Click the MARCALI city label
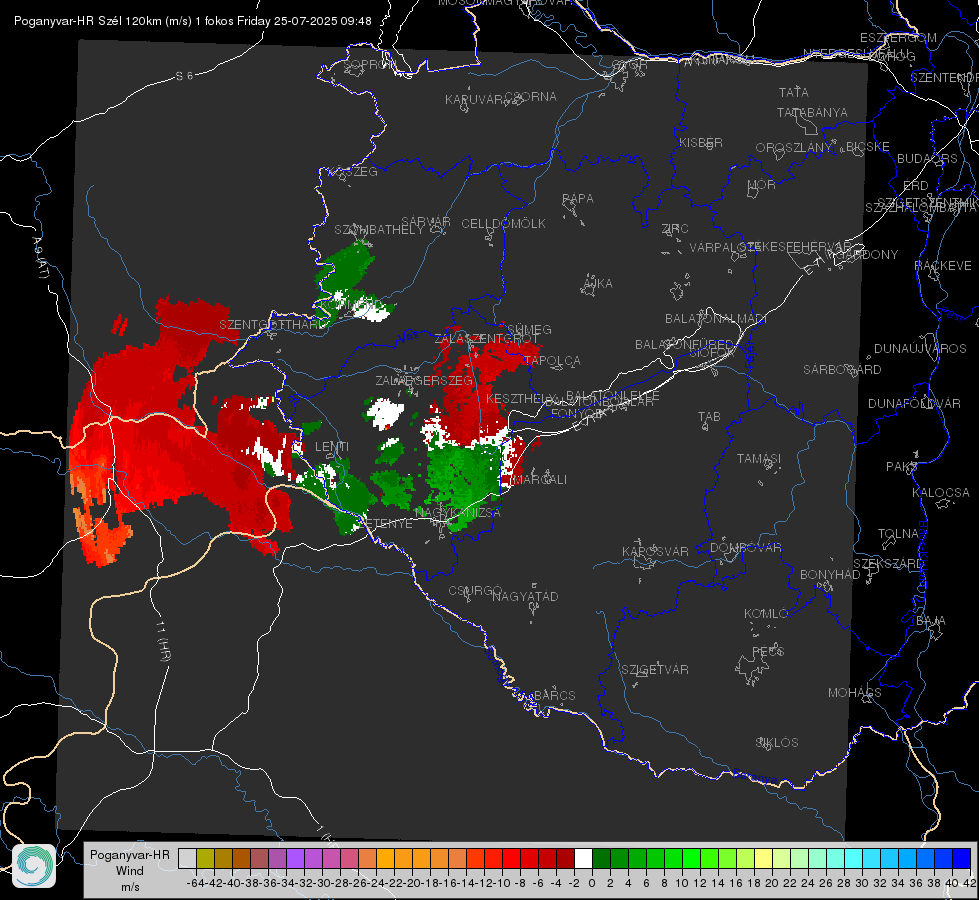979x900 pixels. [539, 480]
